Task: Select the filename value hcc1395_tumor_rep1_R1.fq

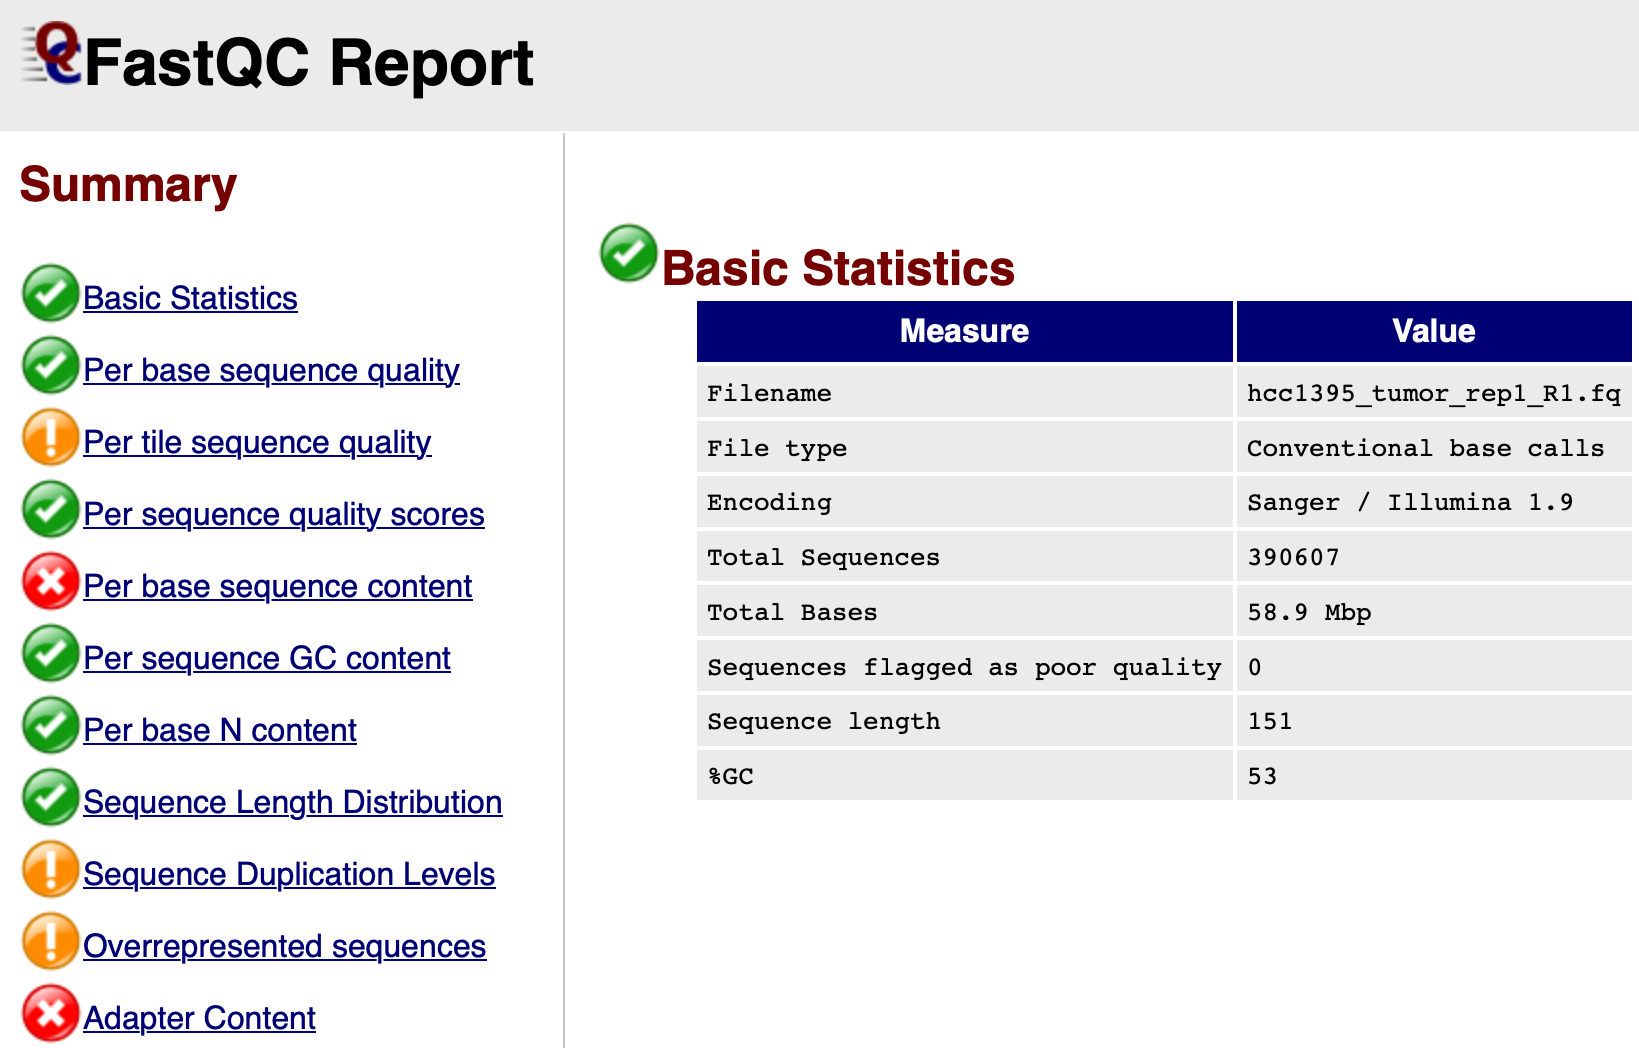Action: click(x=1433, y=393)
